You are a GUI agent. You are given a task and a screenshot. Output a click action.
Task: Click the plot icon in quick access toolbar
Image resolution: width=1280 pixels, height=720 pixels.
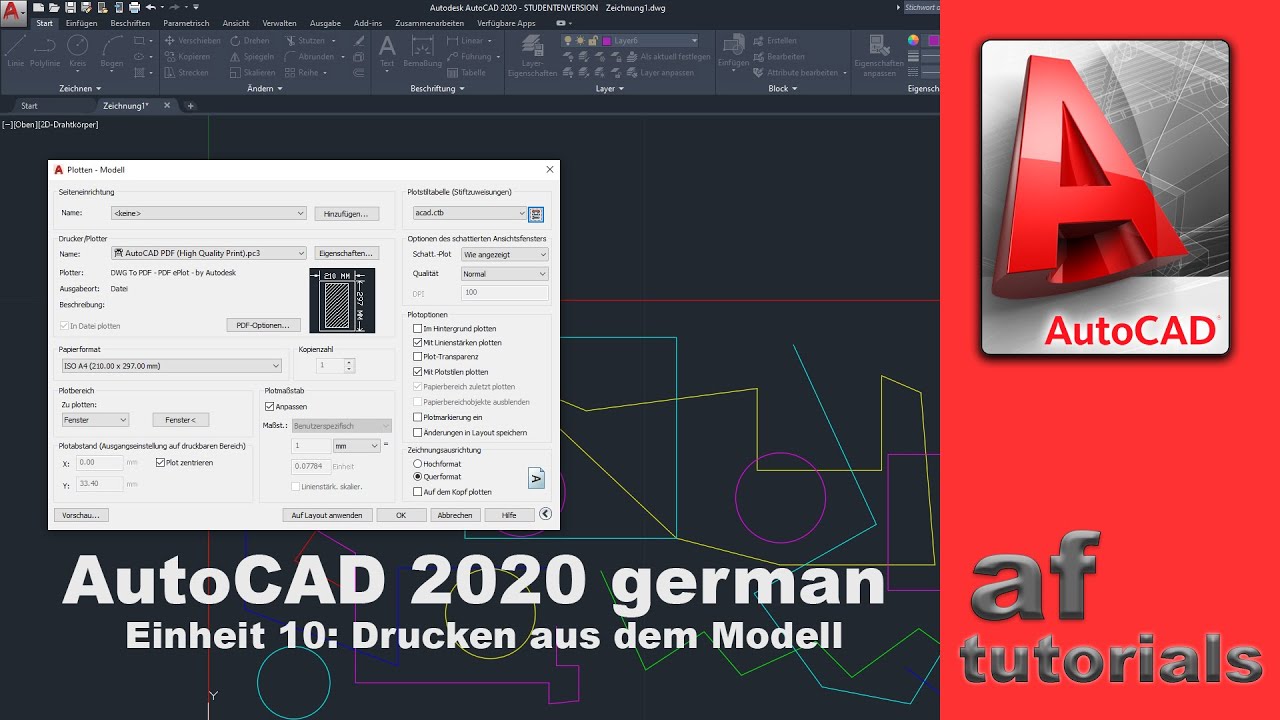133,7
